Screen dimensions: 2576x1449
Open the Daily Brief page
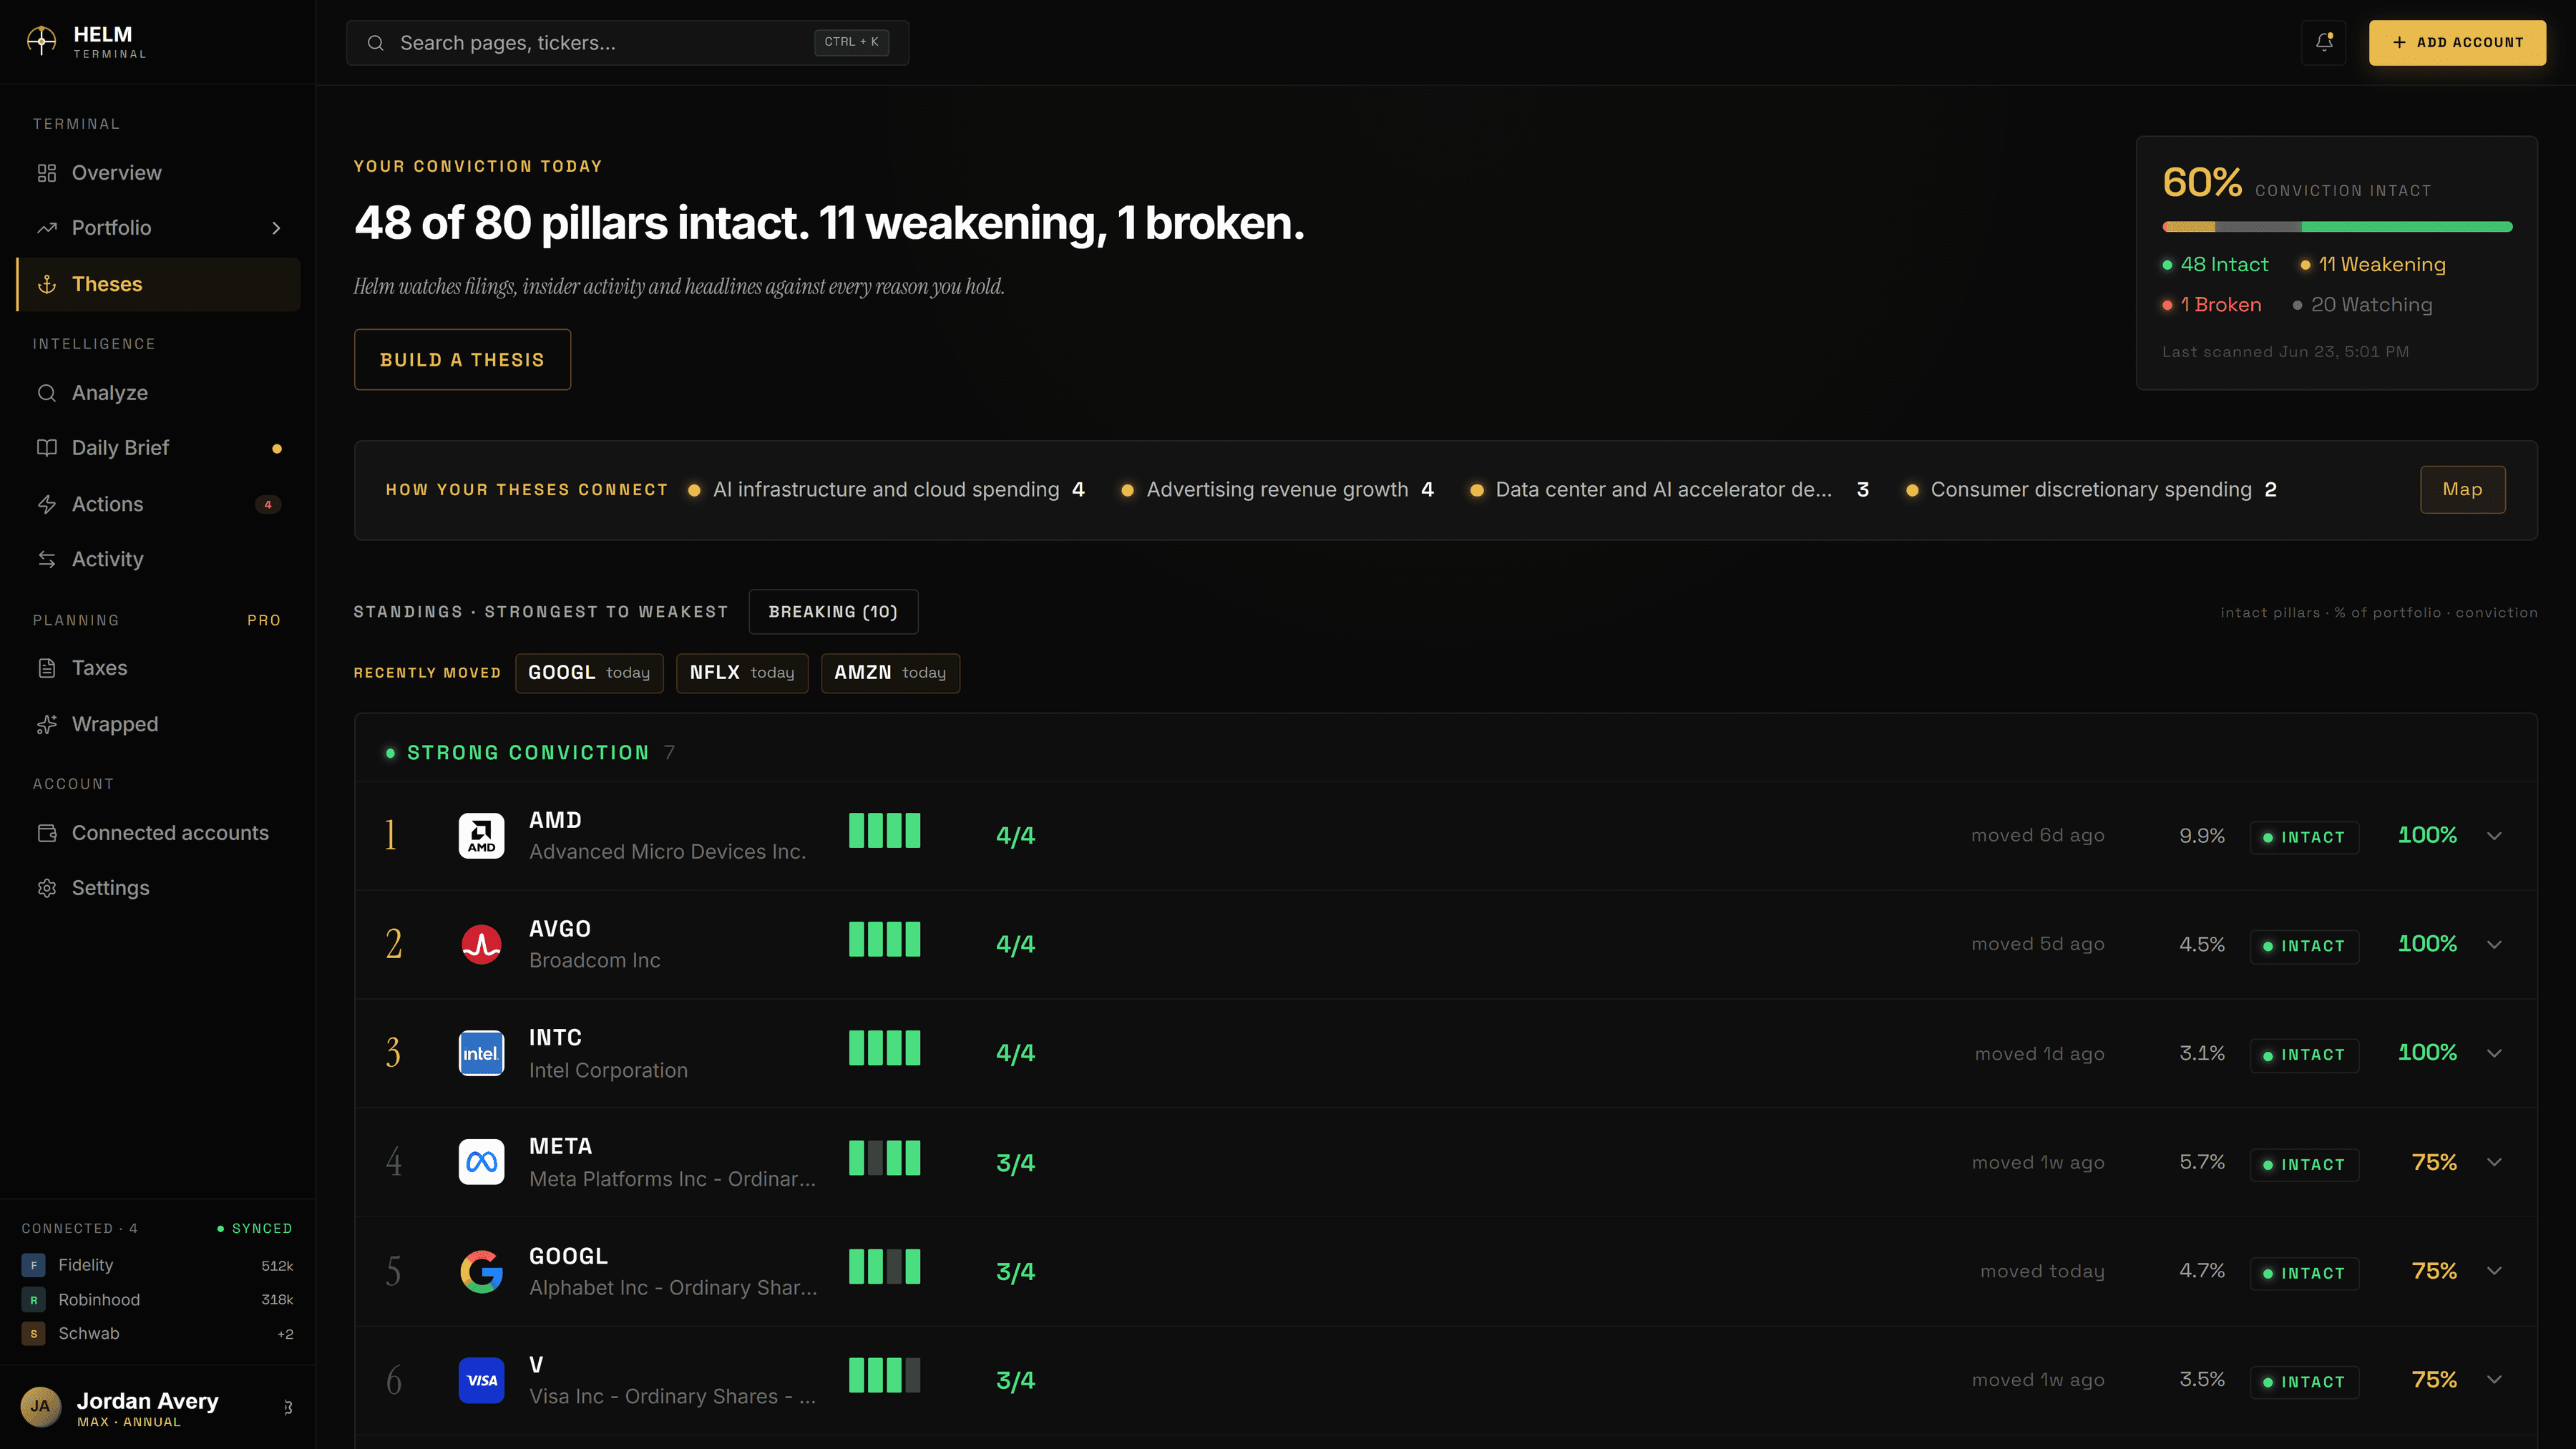click(158, 448)
